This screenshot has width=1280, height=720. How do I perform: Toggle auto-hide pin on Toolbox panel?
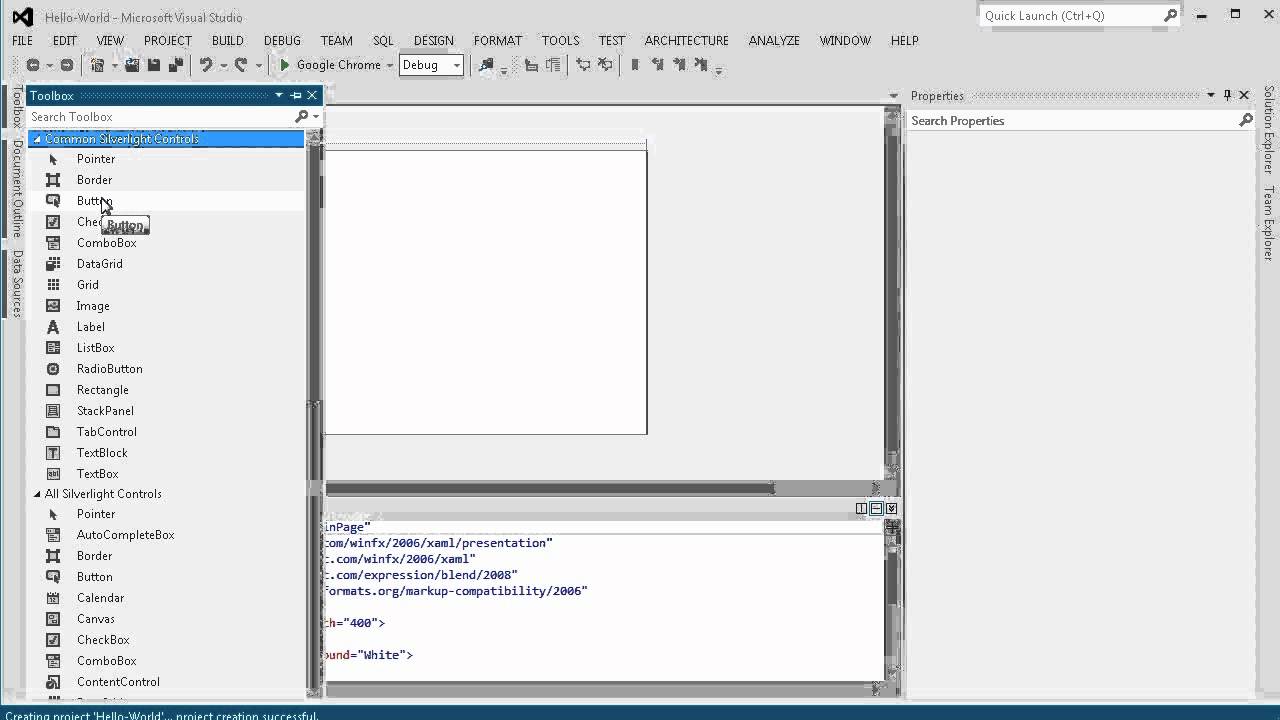[x=296, y=95]
